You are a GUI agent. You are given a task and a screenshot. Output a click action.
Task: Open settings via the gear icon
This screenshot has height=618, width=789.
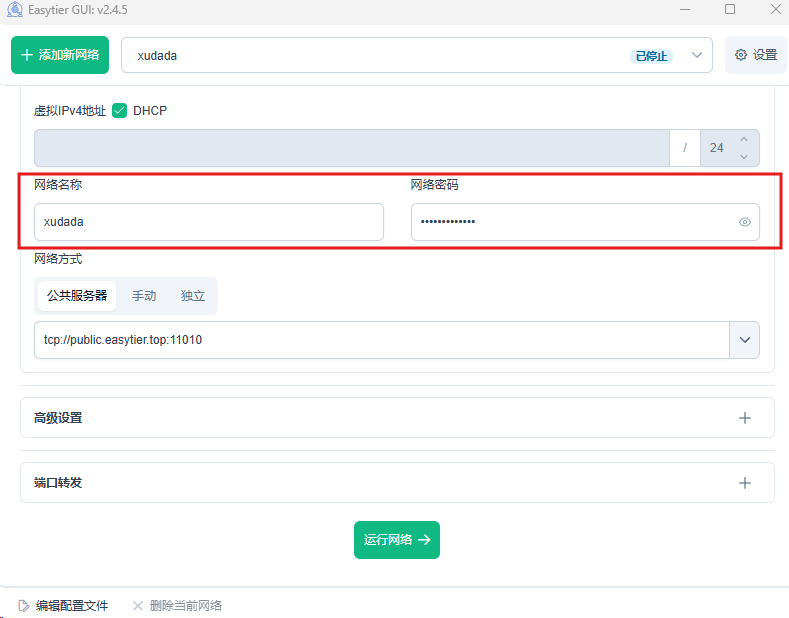(x=741, y=55)
